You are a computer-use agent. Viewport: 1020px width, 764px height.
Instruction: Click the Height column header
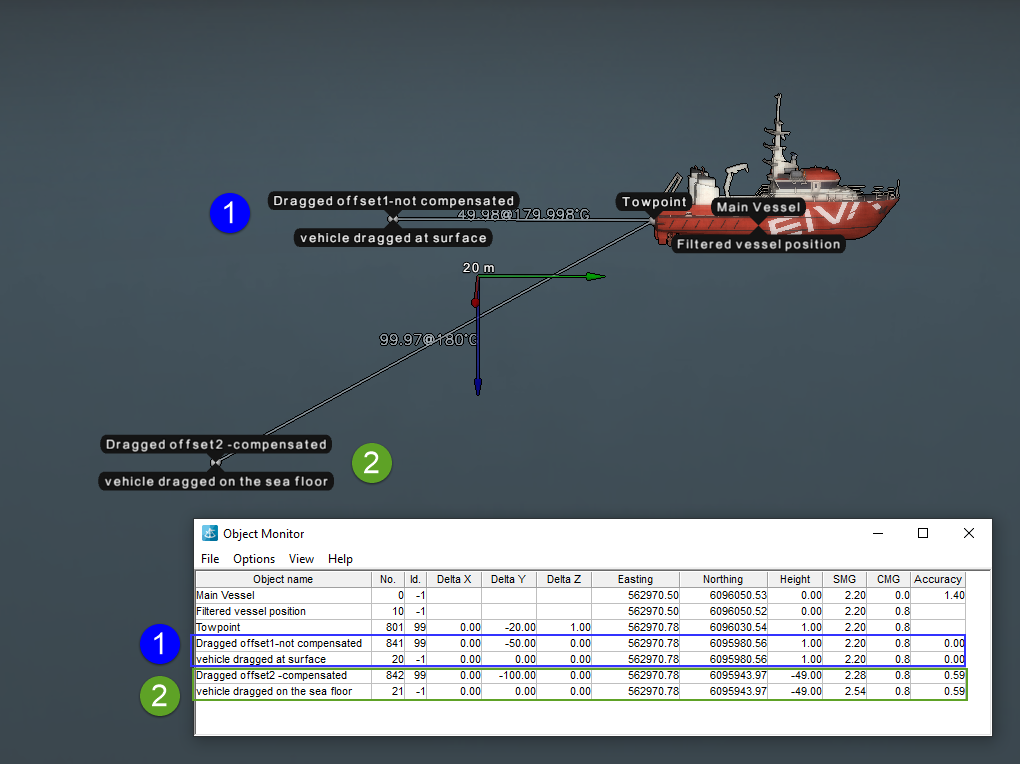[795, 579]
